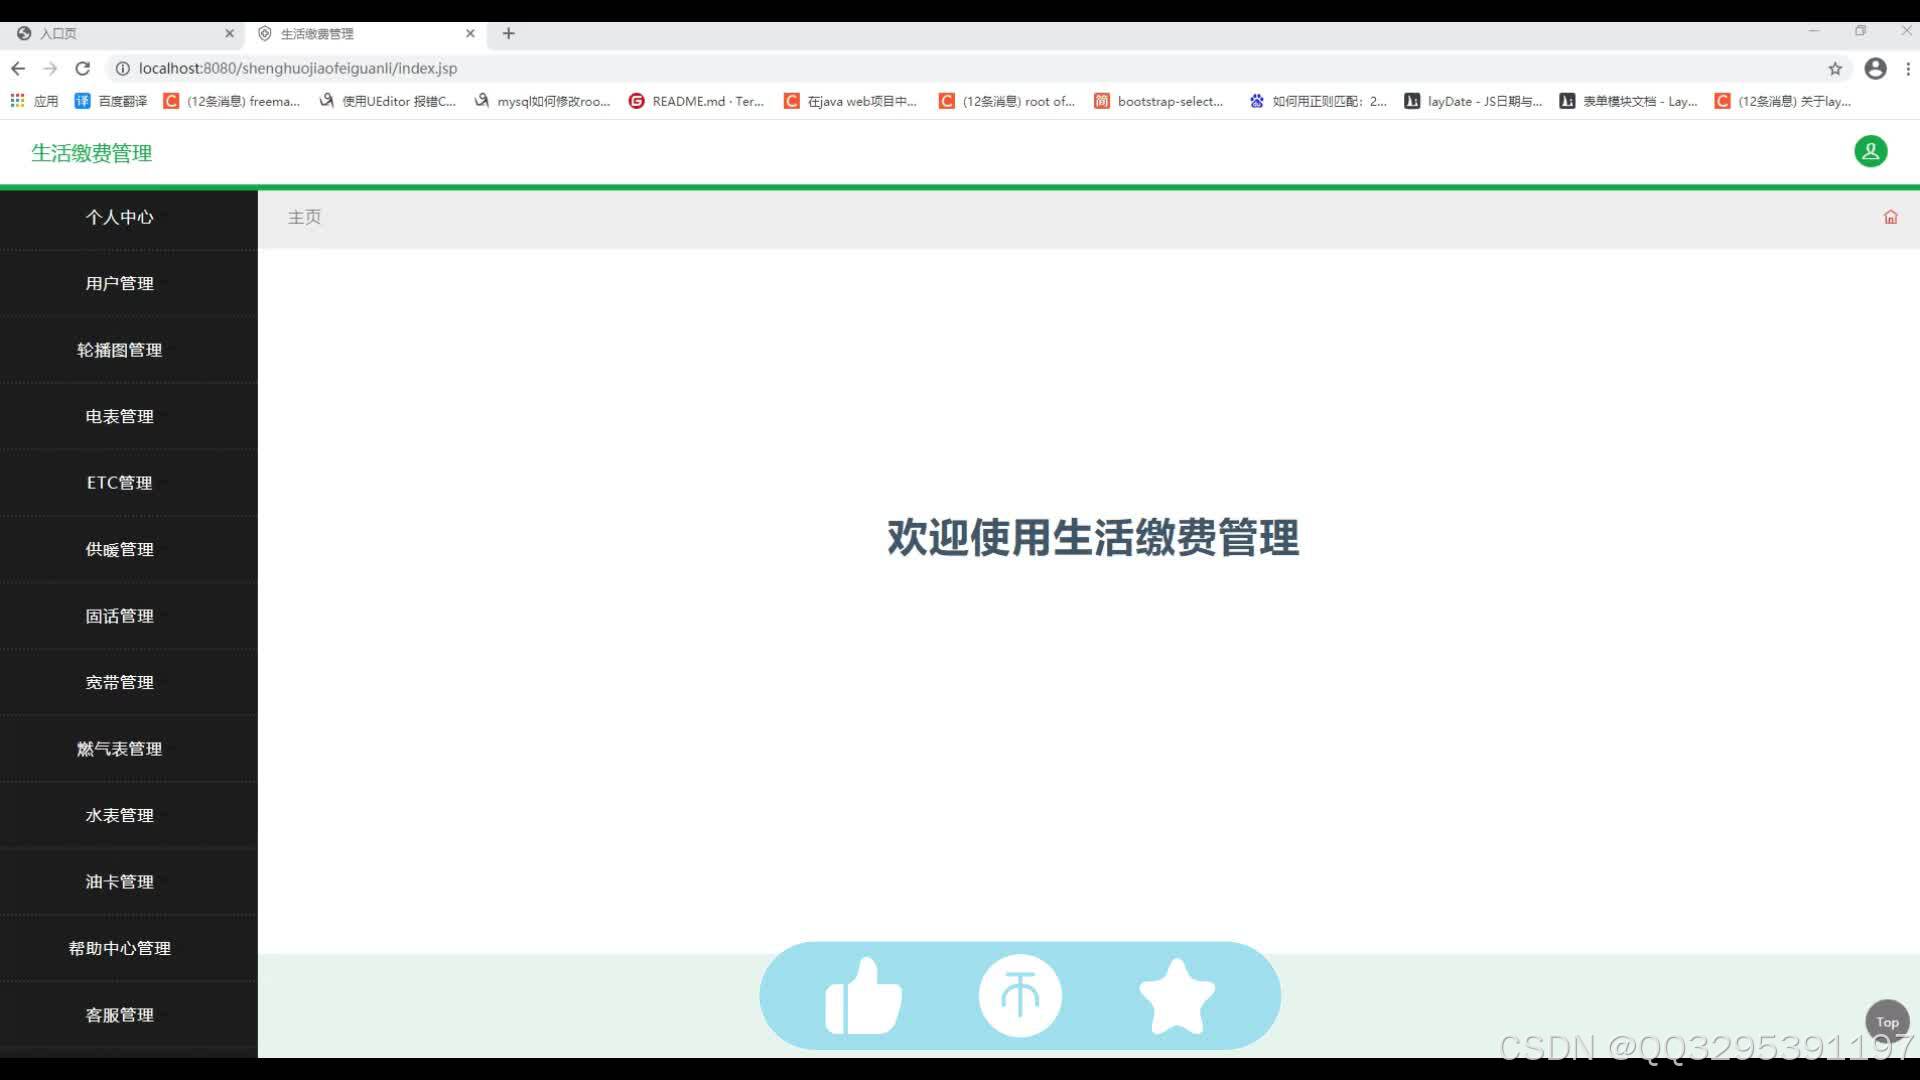This screenshot has width=1920, height=1080.
Task: Click the Top scroll-to-top button
Action: click(x=1887, y=1022)
